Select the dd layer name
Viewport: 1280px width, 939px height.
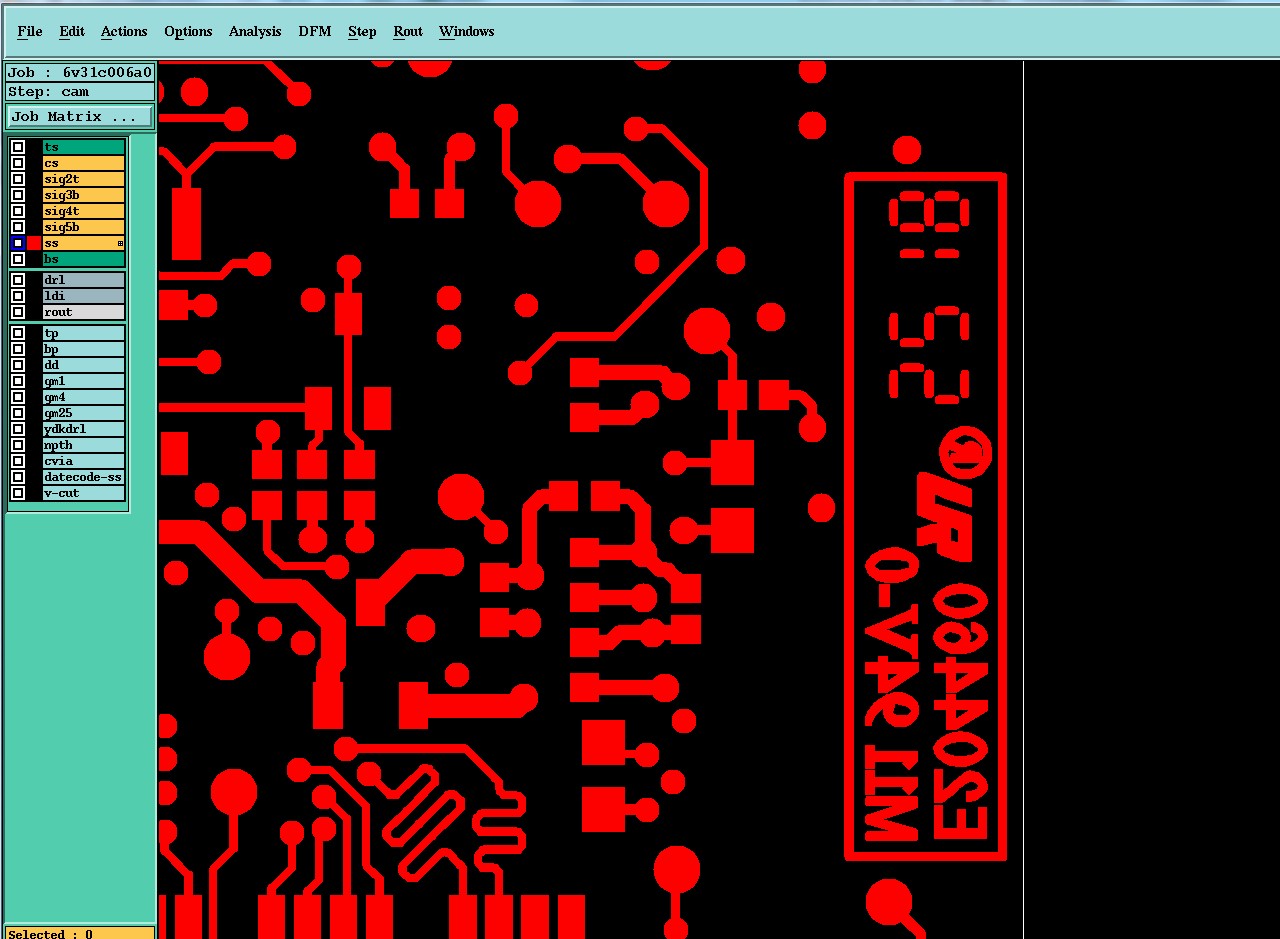(84, 365)
